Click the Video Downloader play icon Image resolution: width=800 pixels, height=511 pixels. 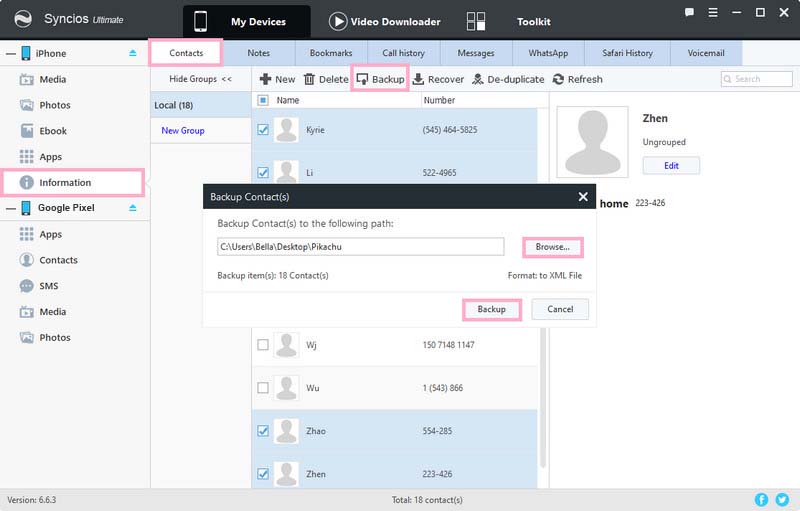pos(338,21)
